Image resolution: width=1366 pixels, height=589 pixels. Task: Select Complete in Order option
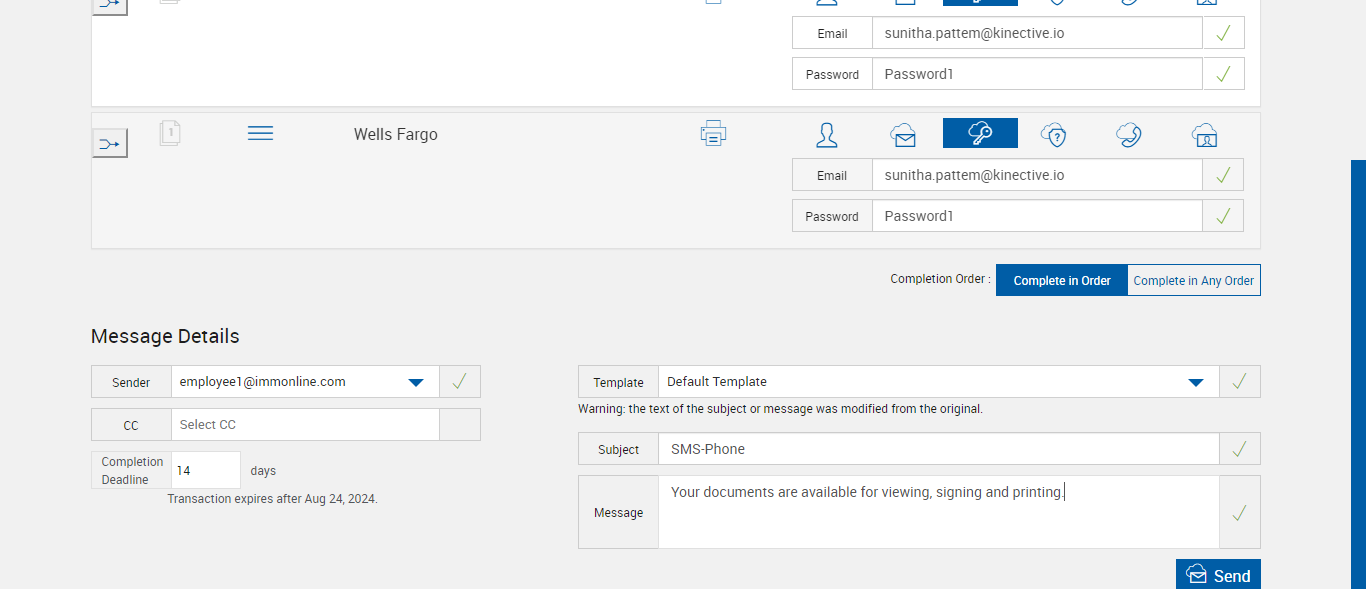tap(1062, 281)
